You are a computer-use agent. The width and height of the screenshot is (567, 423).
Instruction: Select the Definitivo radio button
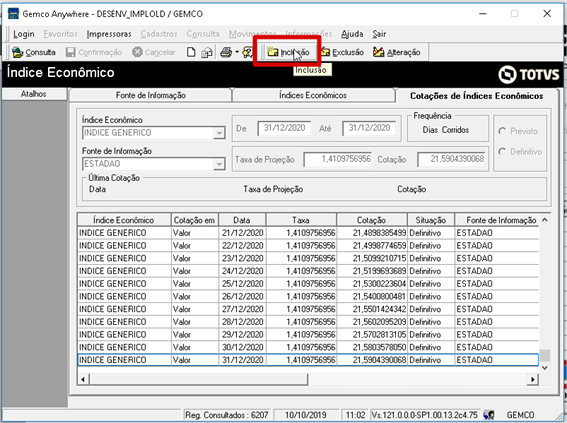pos(502,152)
